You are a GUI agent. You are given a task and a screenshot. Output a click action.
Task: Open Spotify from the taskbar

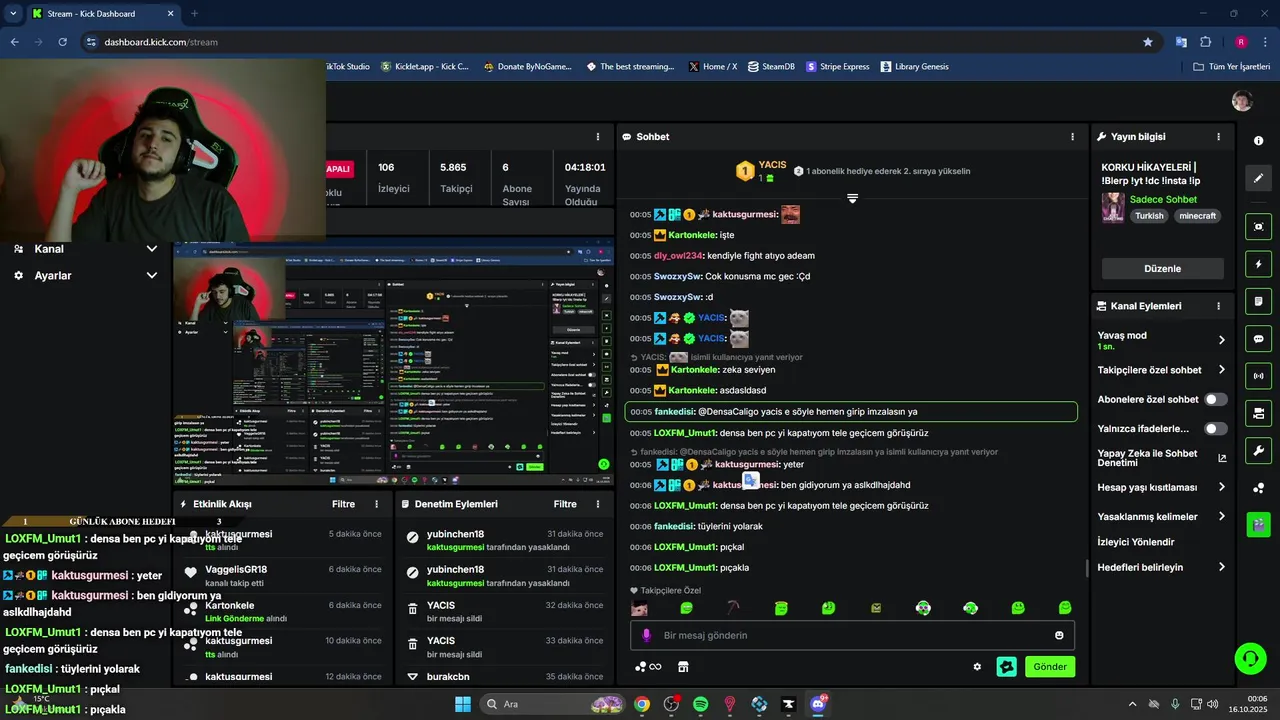coord(700,704)
